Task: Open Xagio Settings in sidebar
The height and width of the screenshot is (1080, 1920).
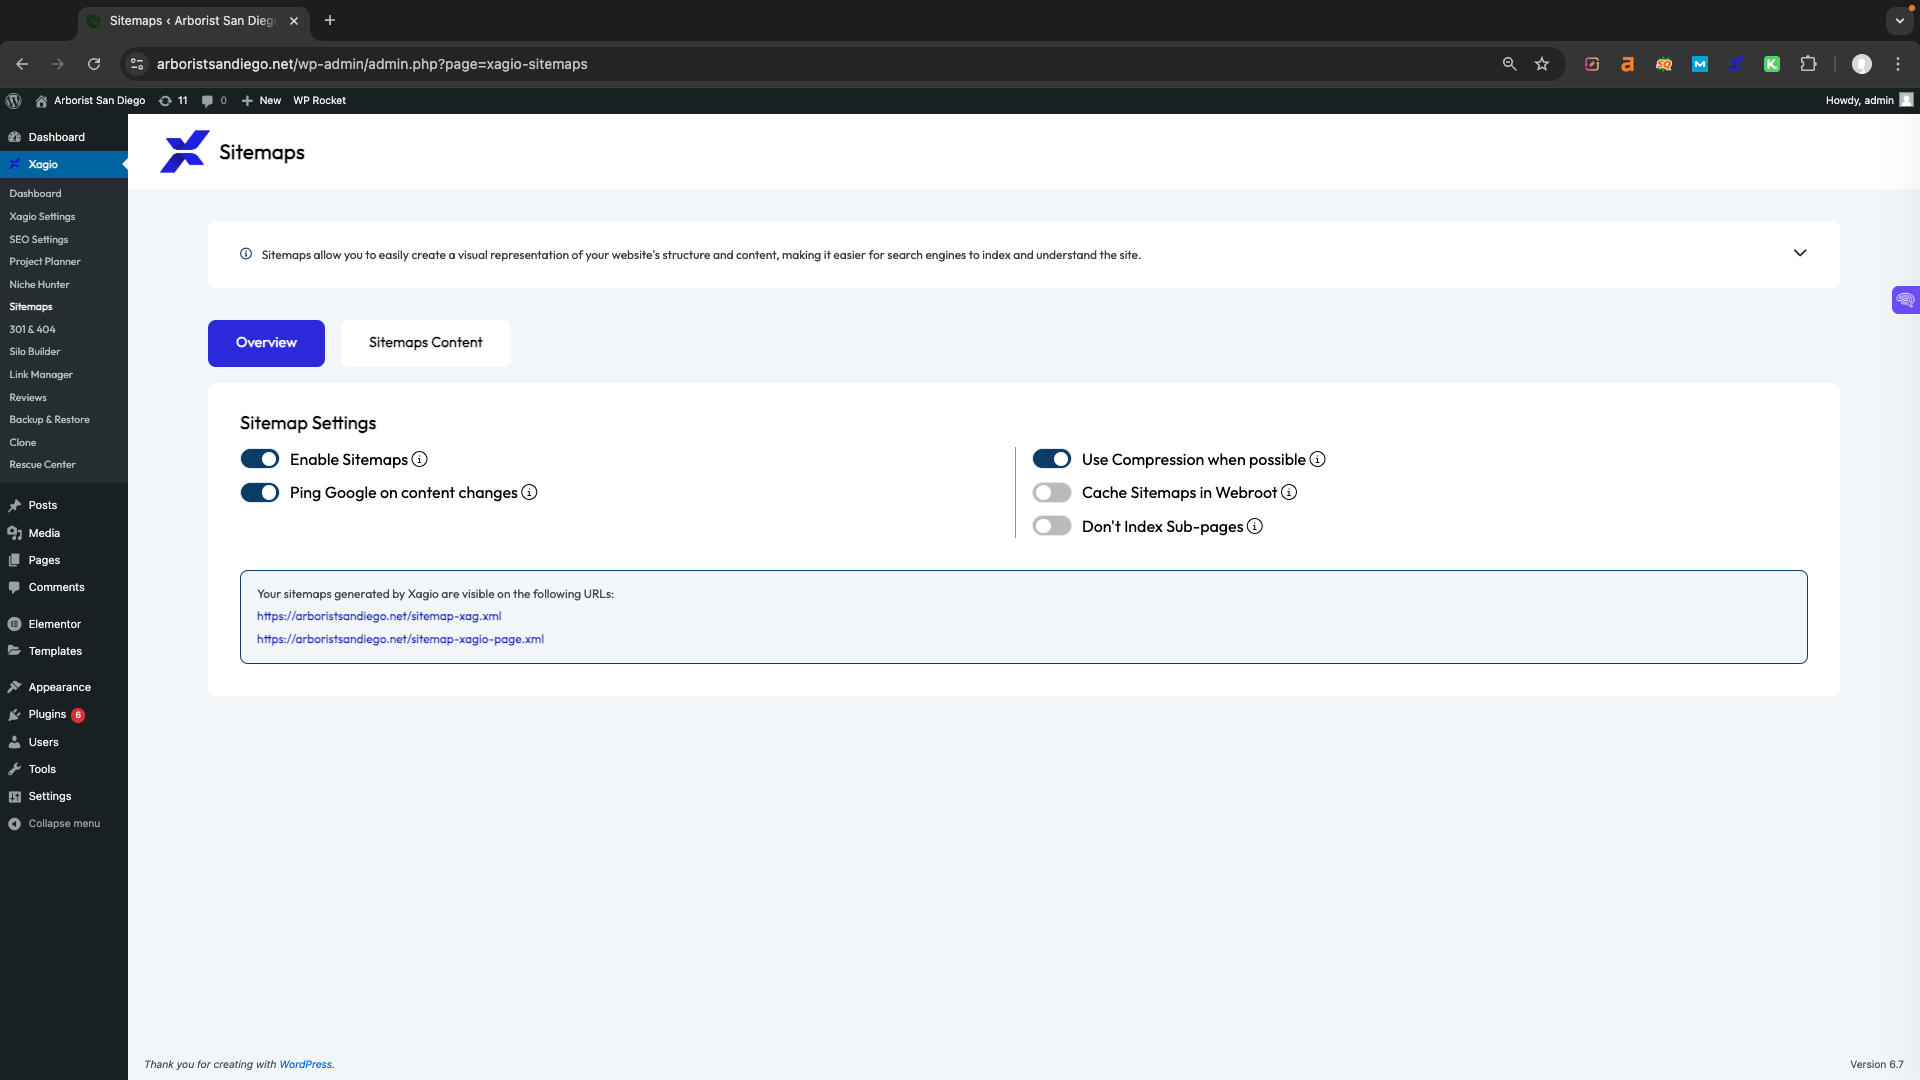Action: [x=42, y=217]
